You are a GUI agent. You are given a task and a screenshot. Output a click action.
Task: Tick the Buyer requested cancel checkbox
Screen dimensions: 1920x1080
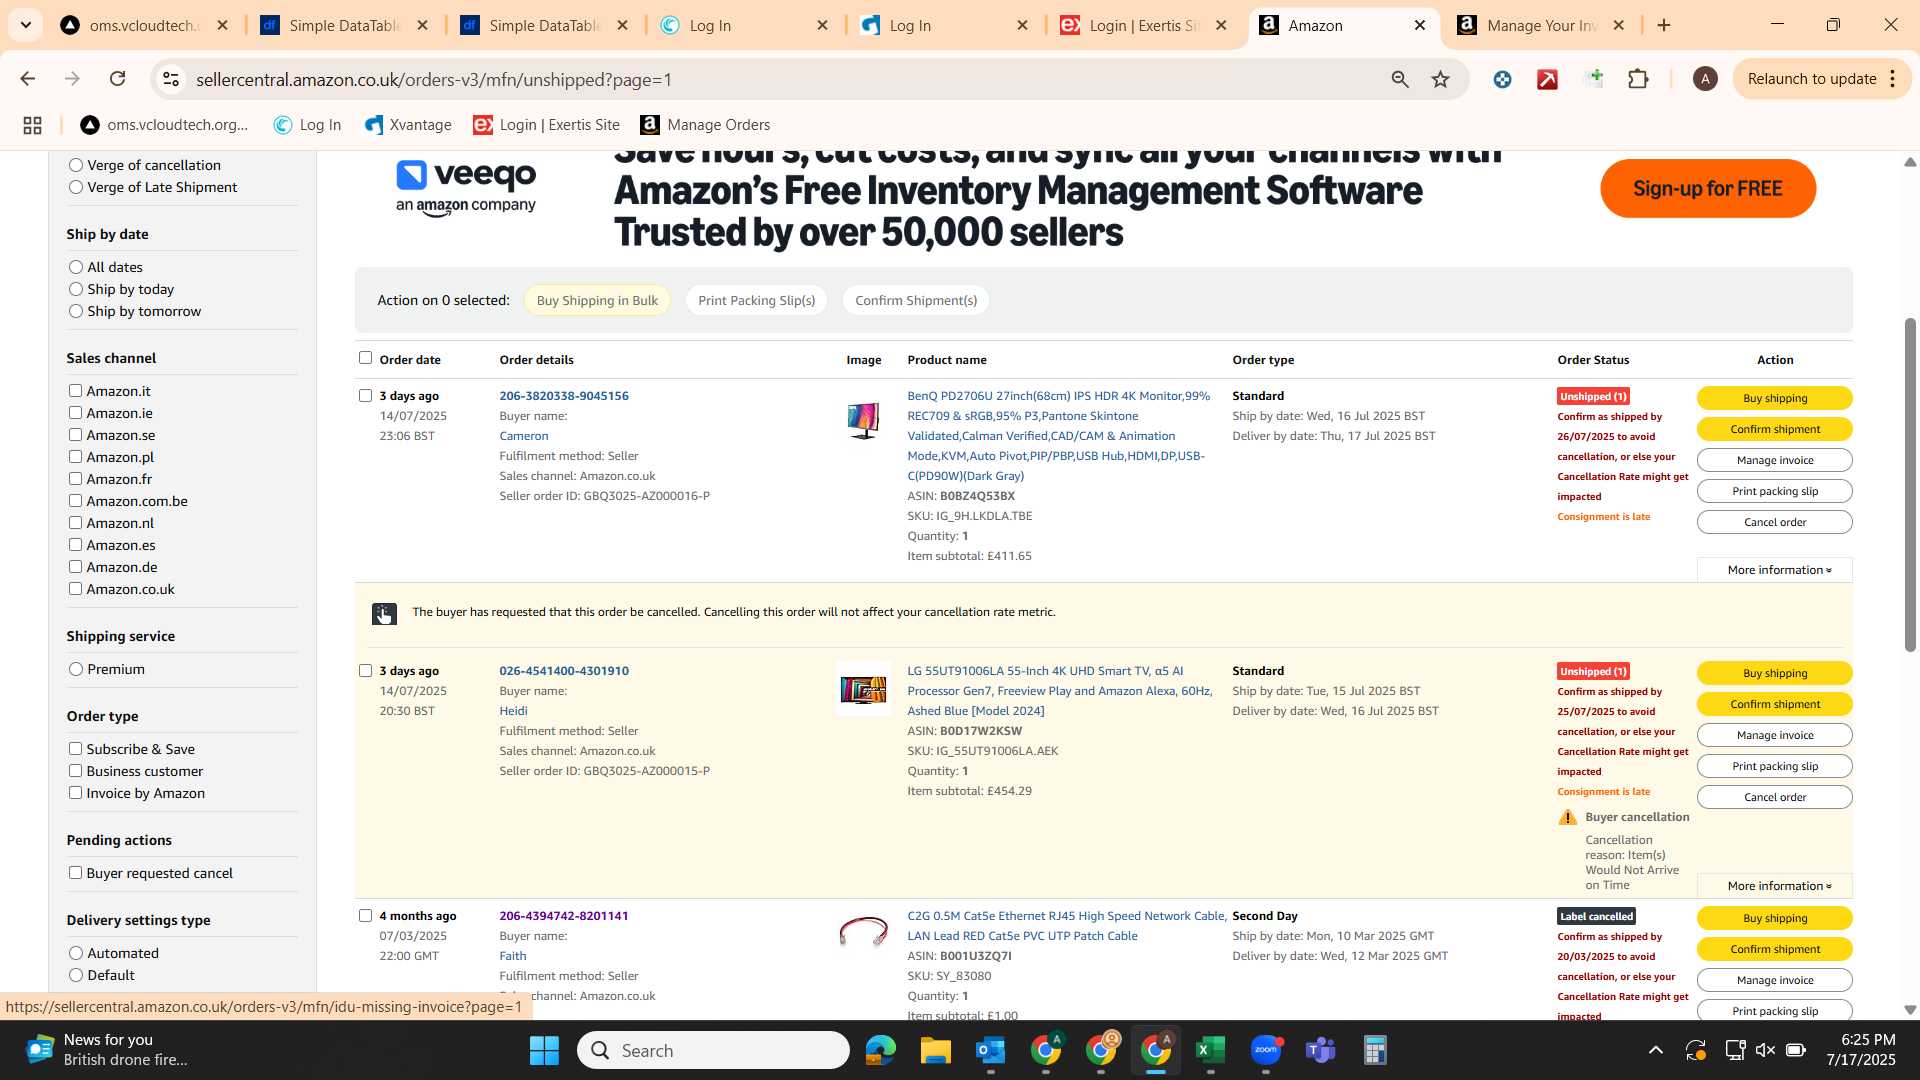pos(75,873)
